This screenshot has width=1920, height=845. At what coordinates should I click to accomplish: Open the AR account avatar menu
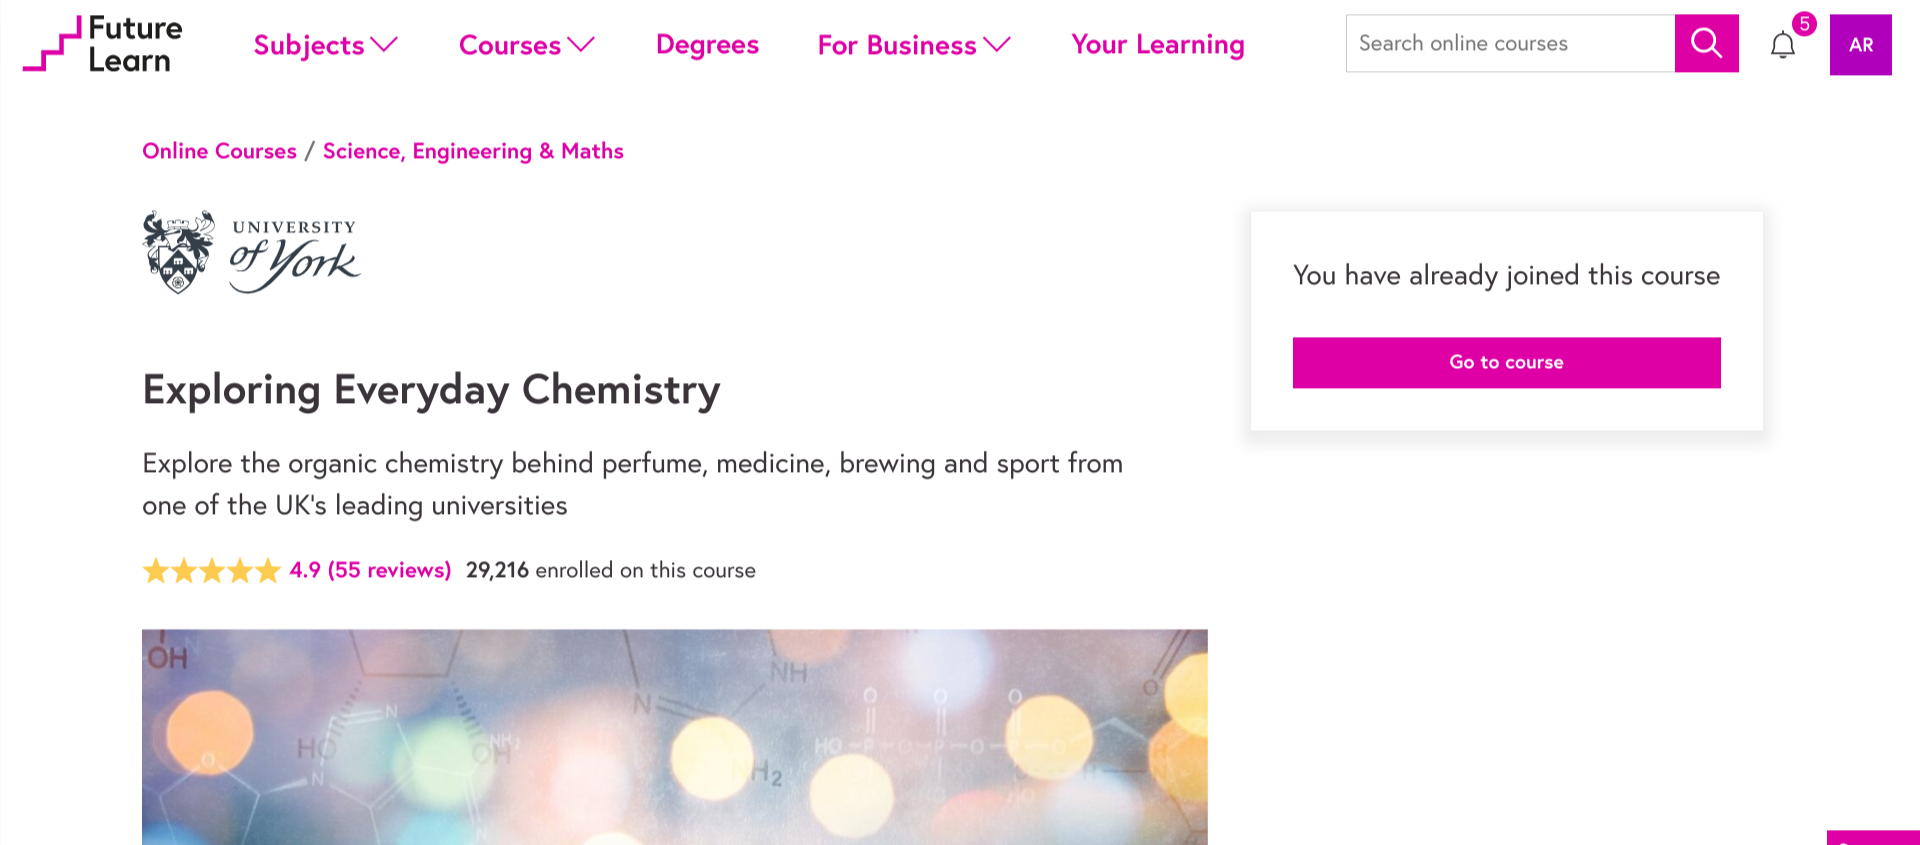click(x=1860, y=44)
